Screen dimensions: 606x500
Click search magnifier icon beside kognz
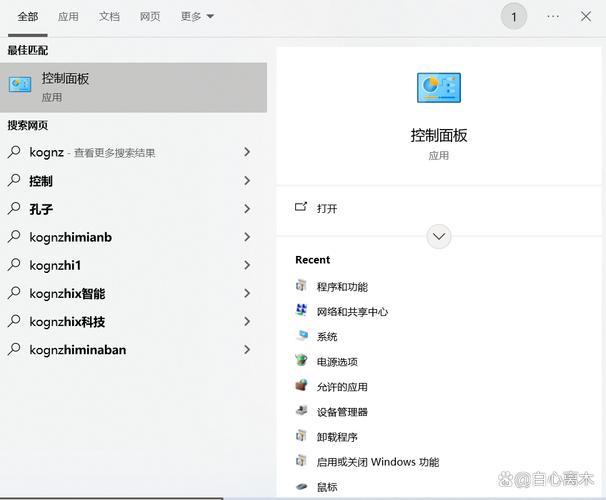click(x=14, y=152)
